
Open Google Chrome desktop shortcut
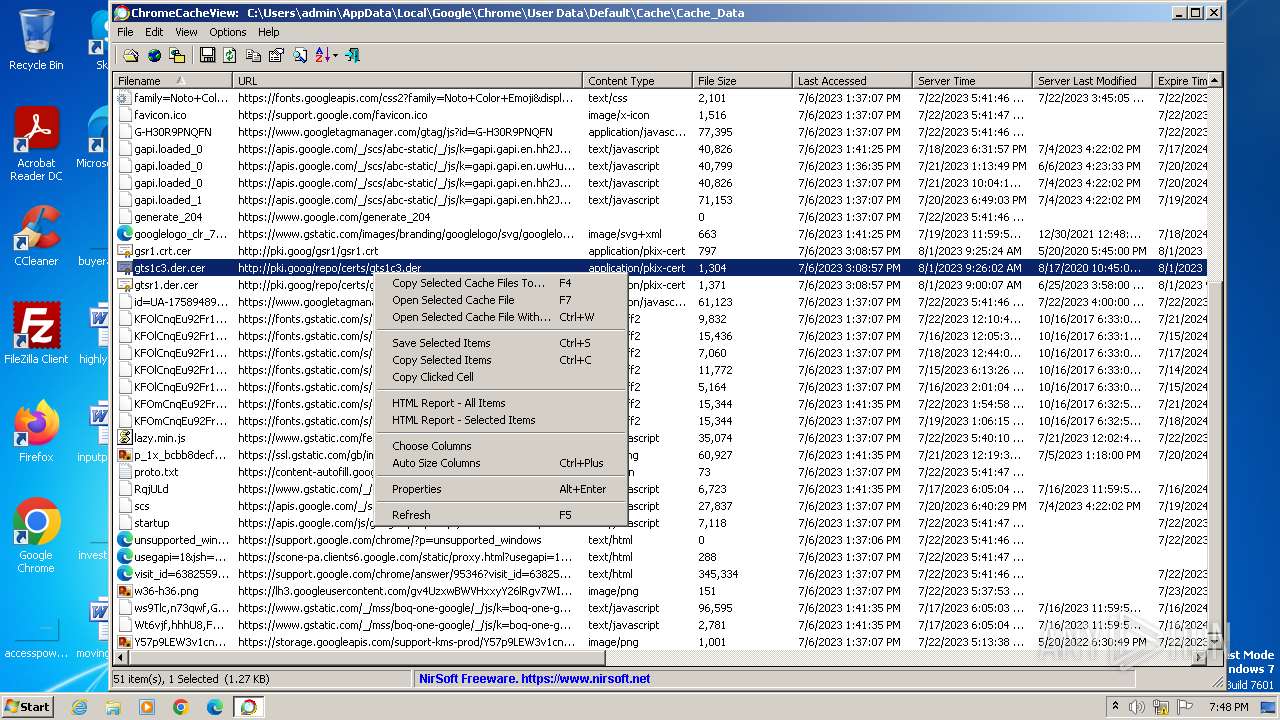tap(36, 536)
